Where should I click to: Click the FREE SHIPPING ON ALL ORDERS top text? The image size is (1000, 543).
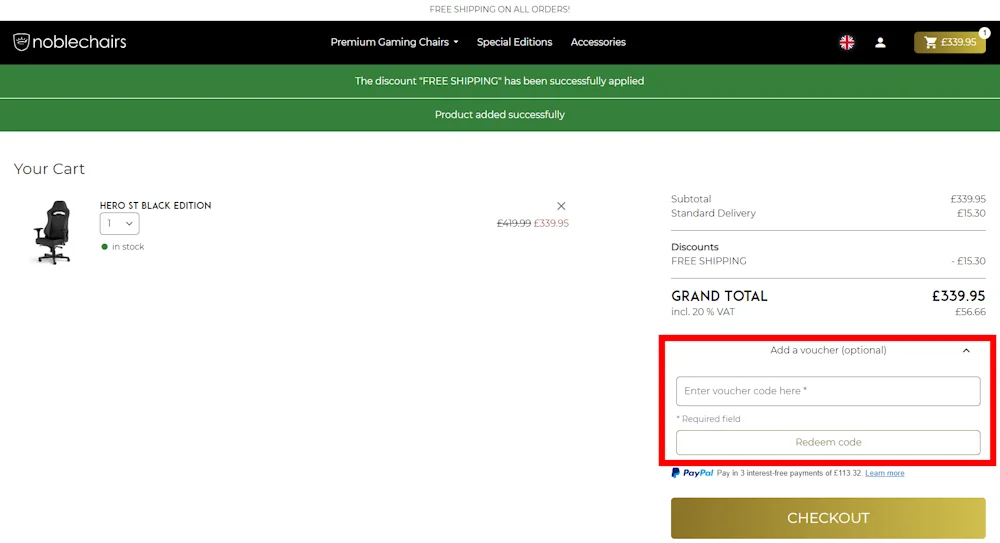point(499,10)
